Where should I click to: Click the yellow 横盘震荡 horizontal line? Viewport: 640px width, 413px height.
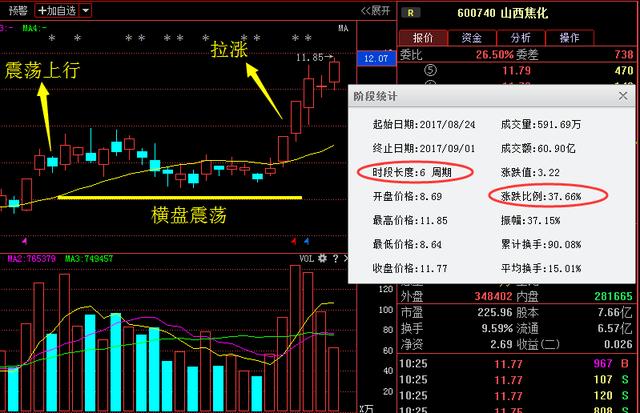(x=180, y=197)
